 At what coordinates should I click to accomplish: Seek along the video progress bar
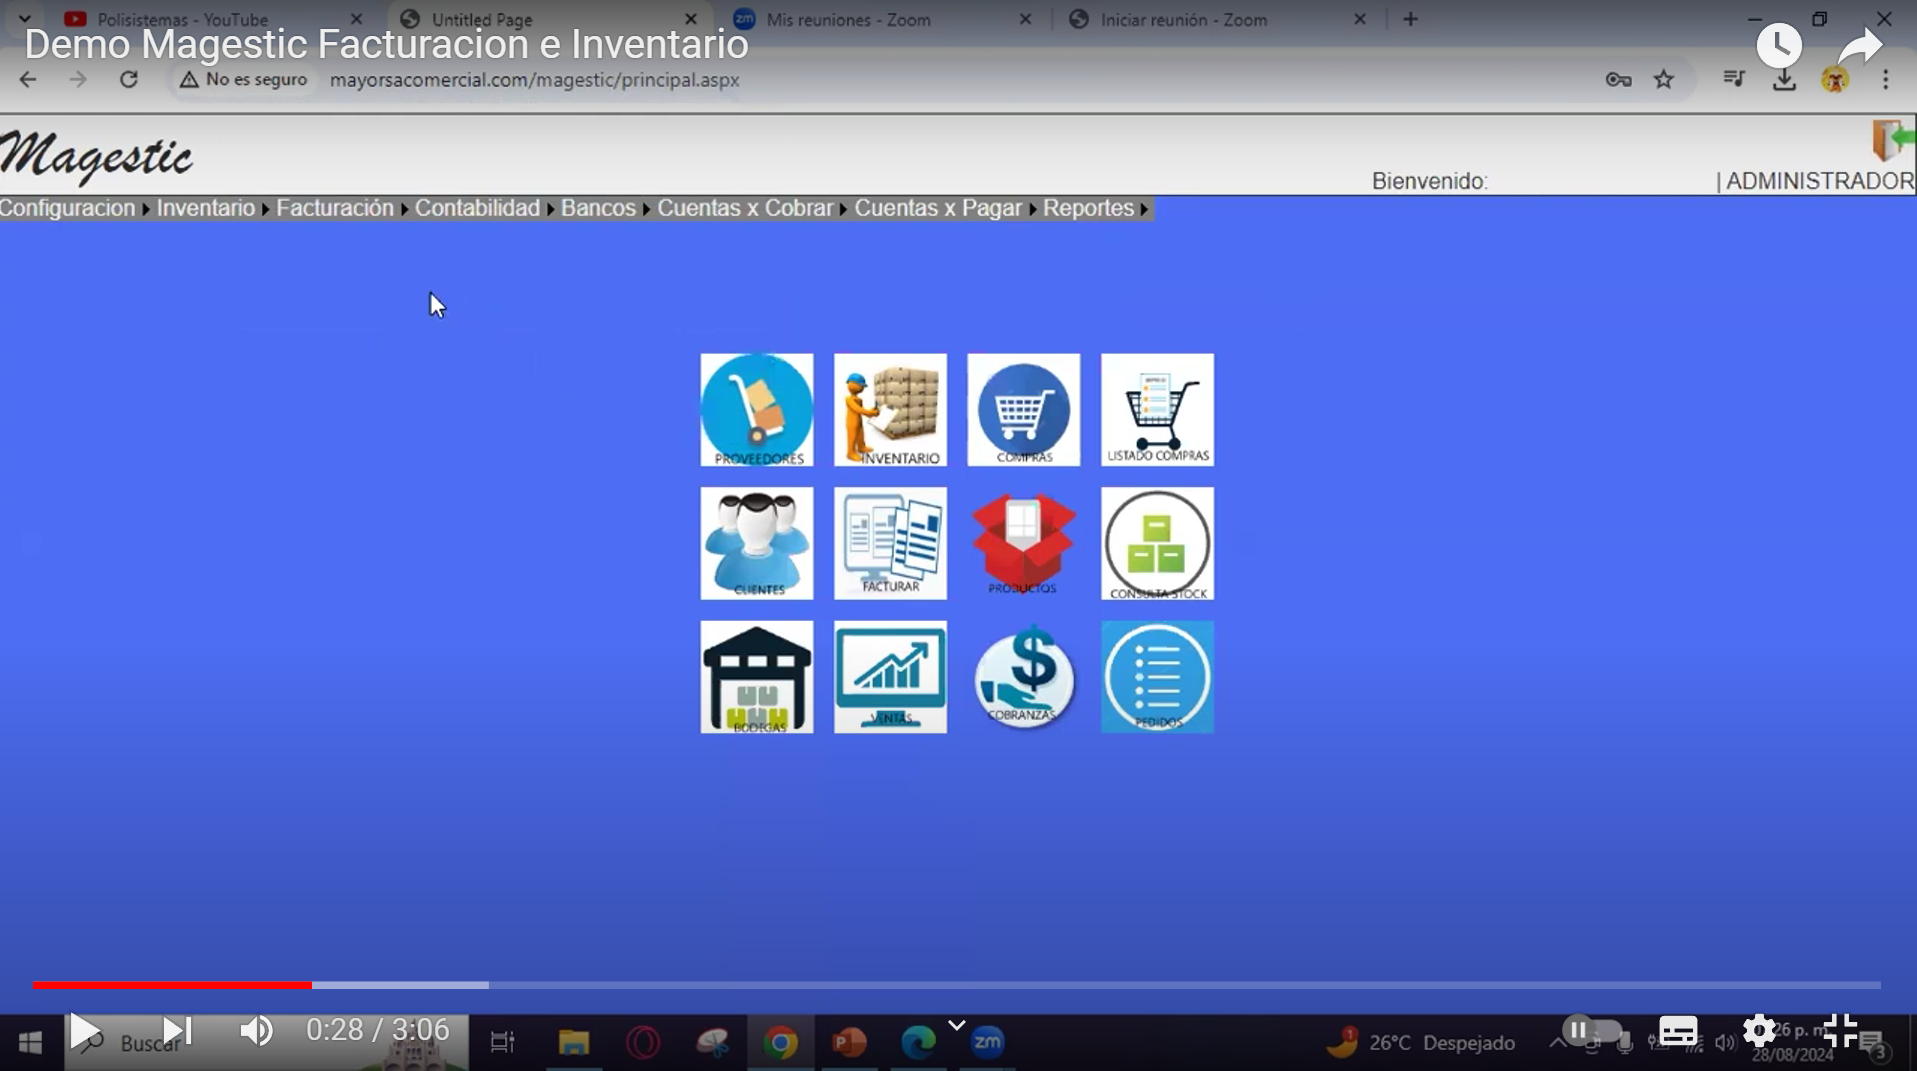(x=957, y=985)
